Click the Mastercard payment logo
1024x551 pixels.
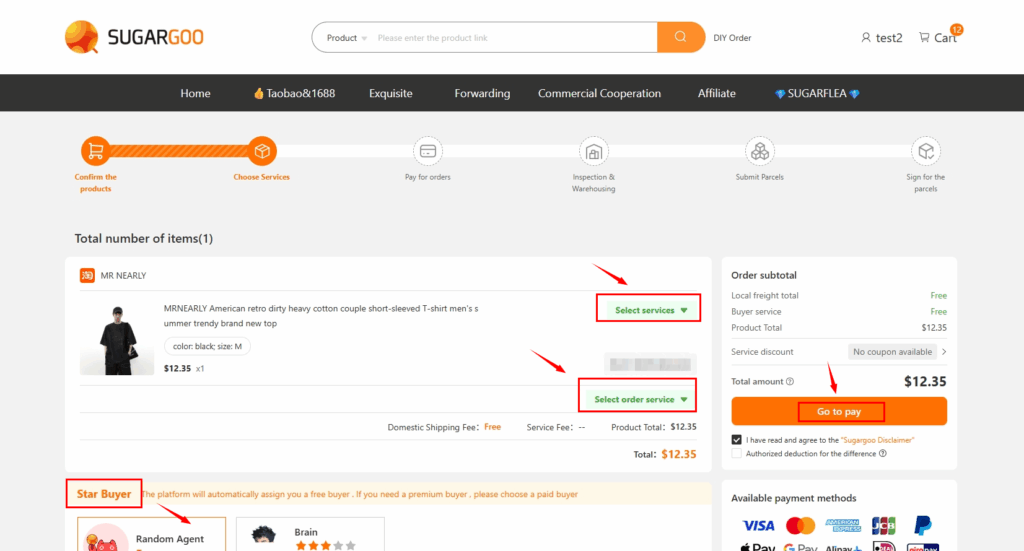[x=801, y=526]
